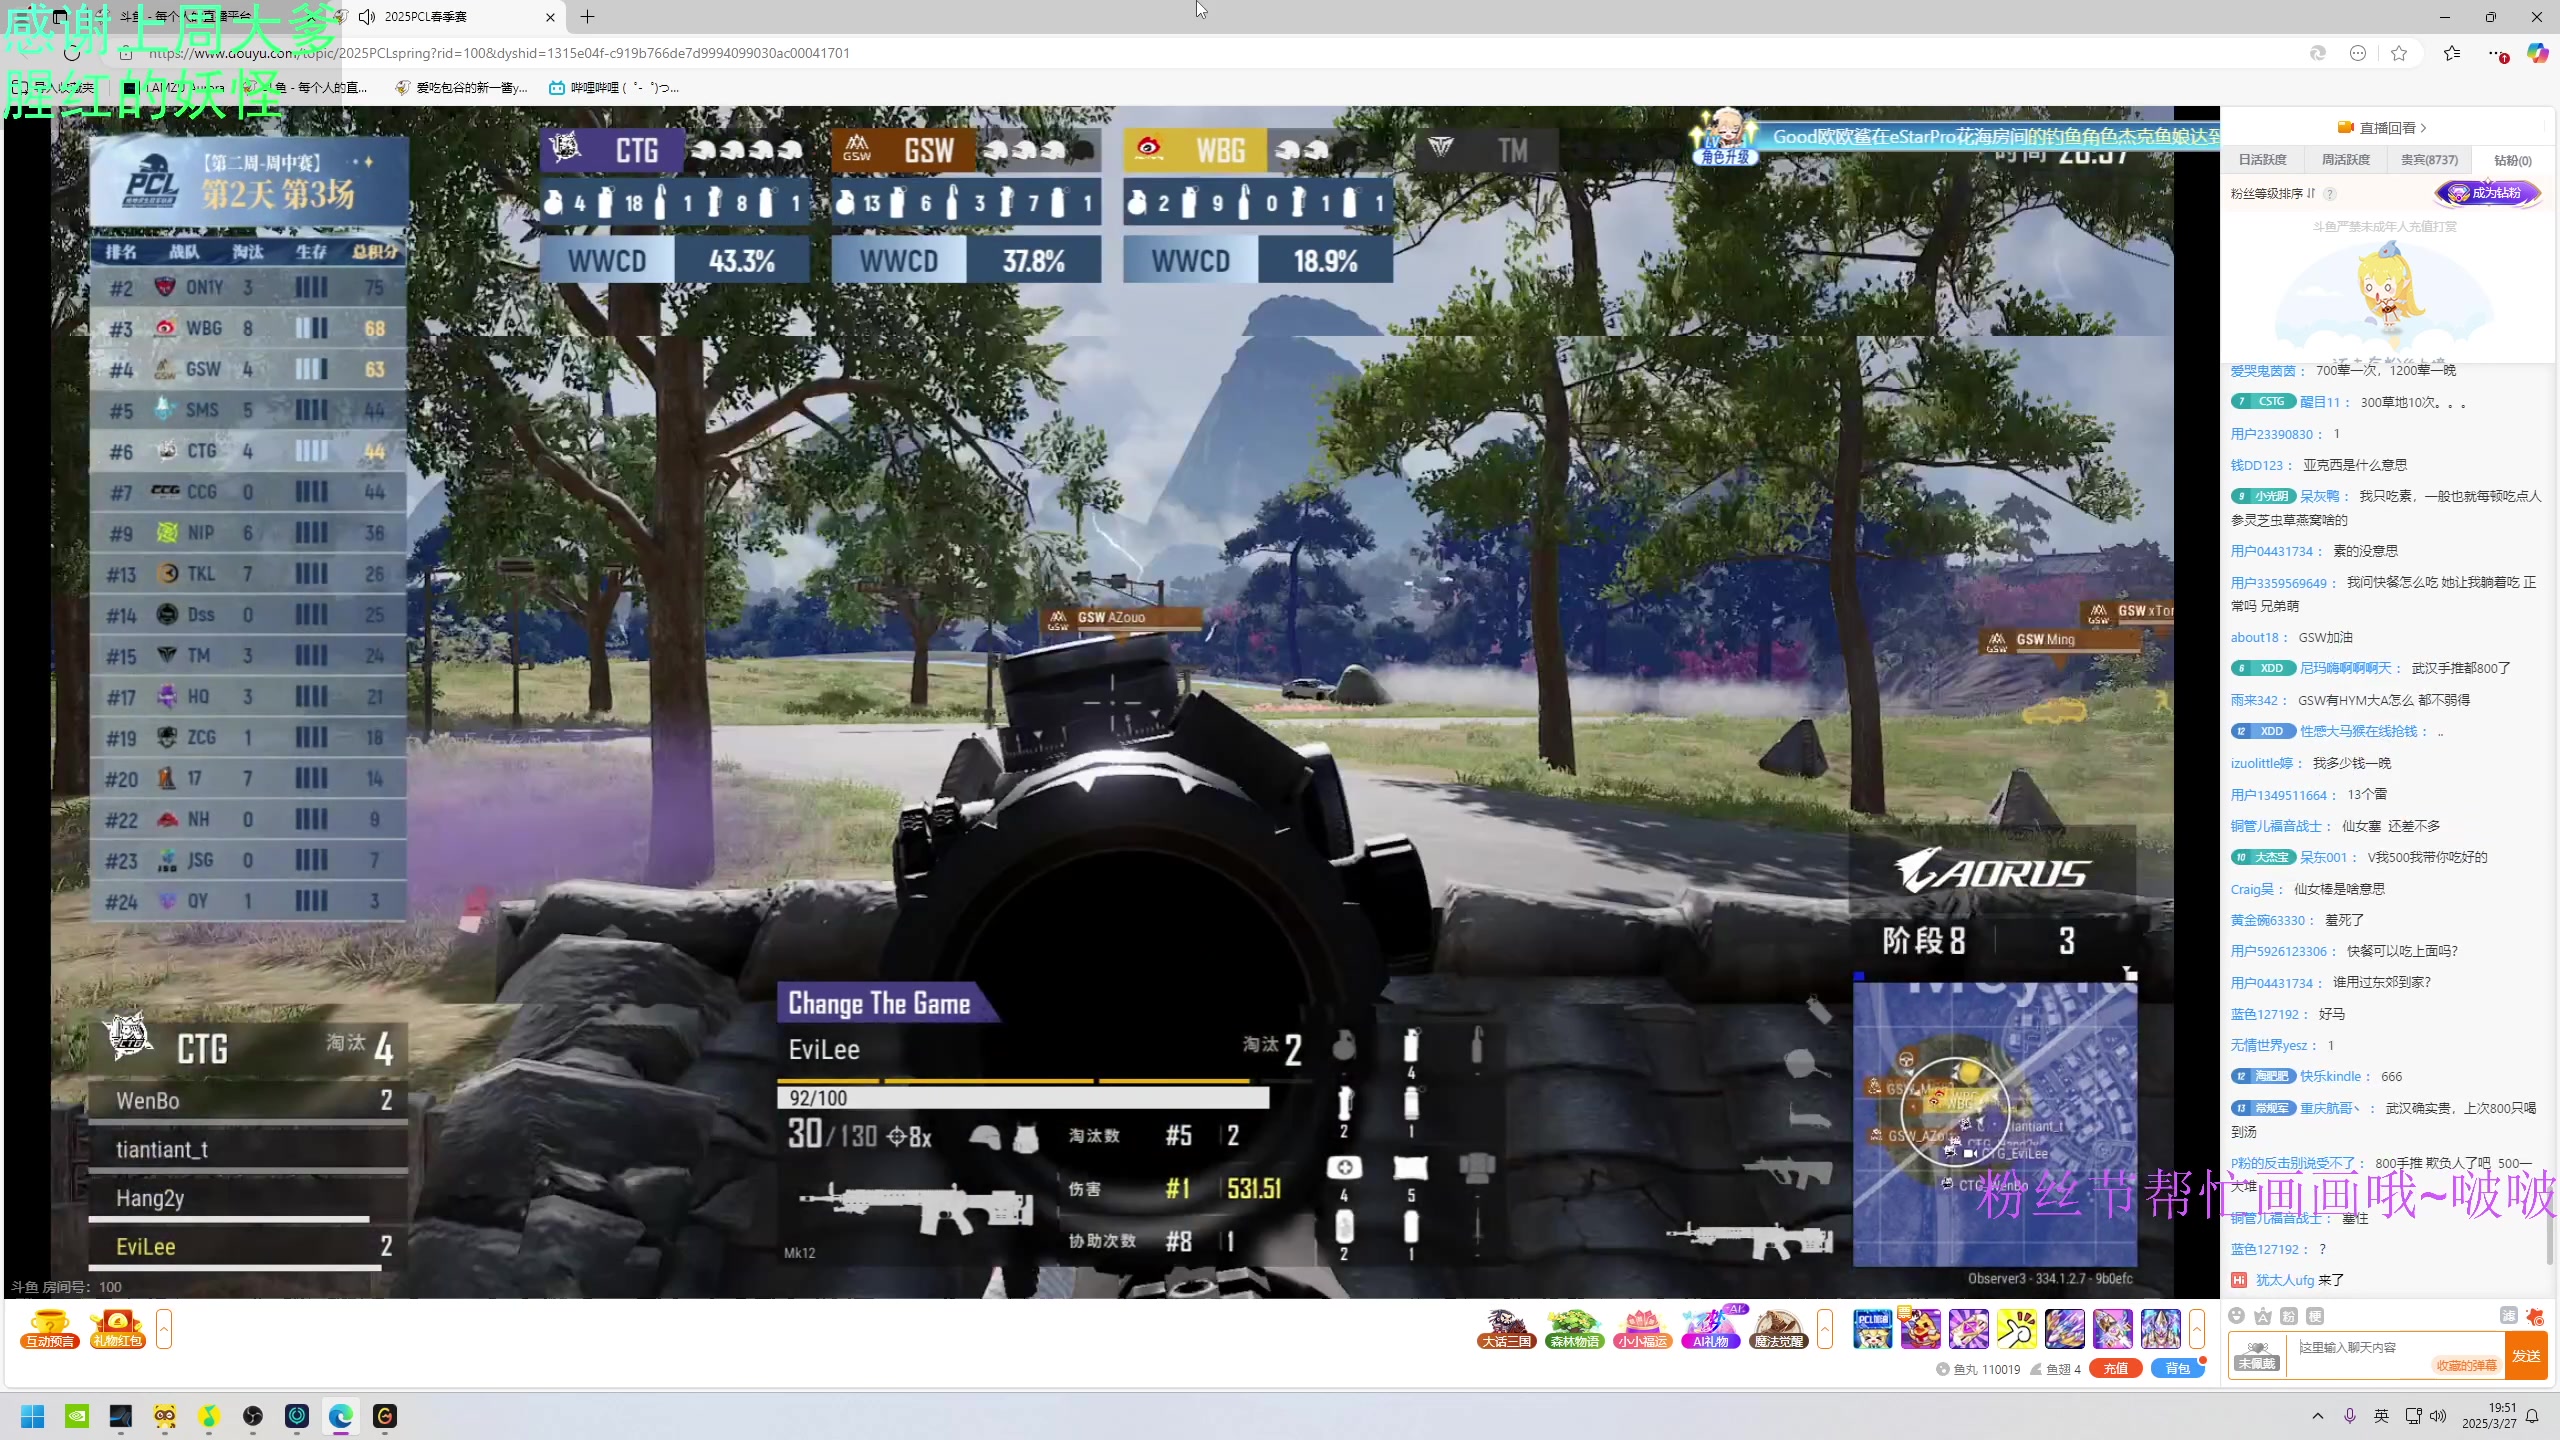Send the yellow thumbs-up hand gift
The image size is (2560, 1440).
2016,1329
